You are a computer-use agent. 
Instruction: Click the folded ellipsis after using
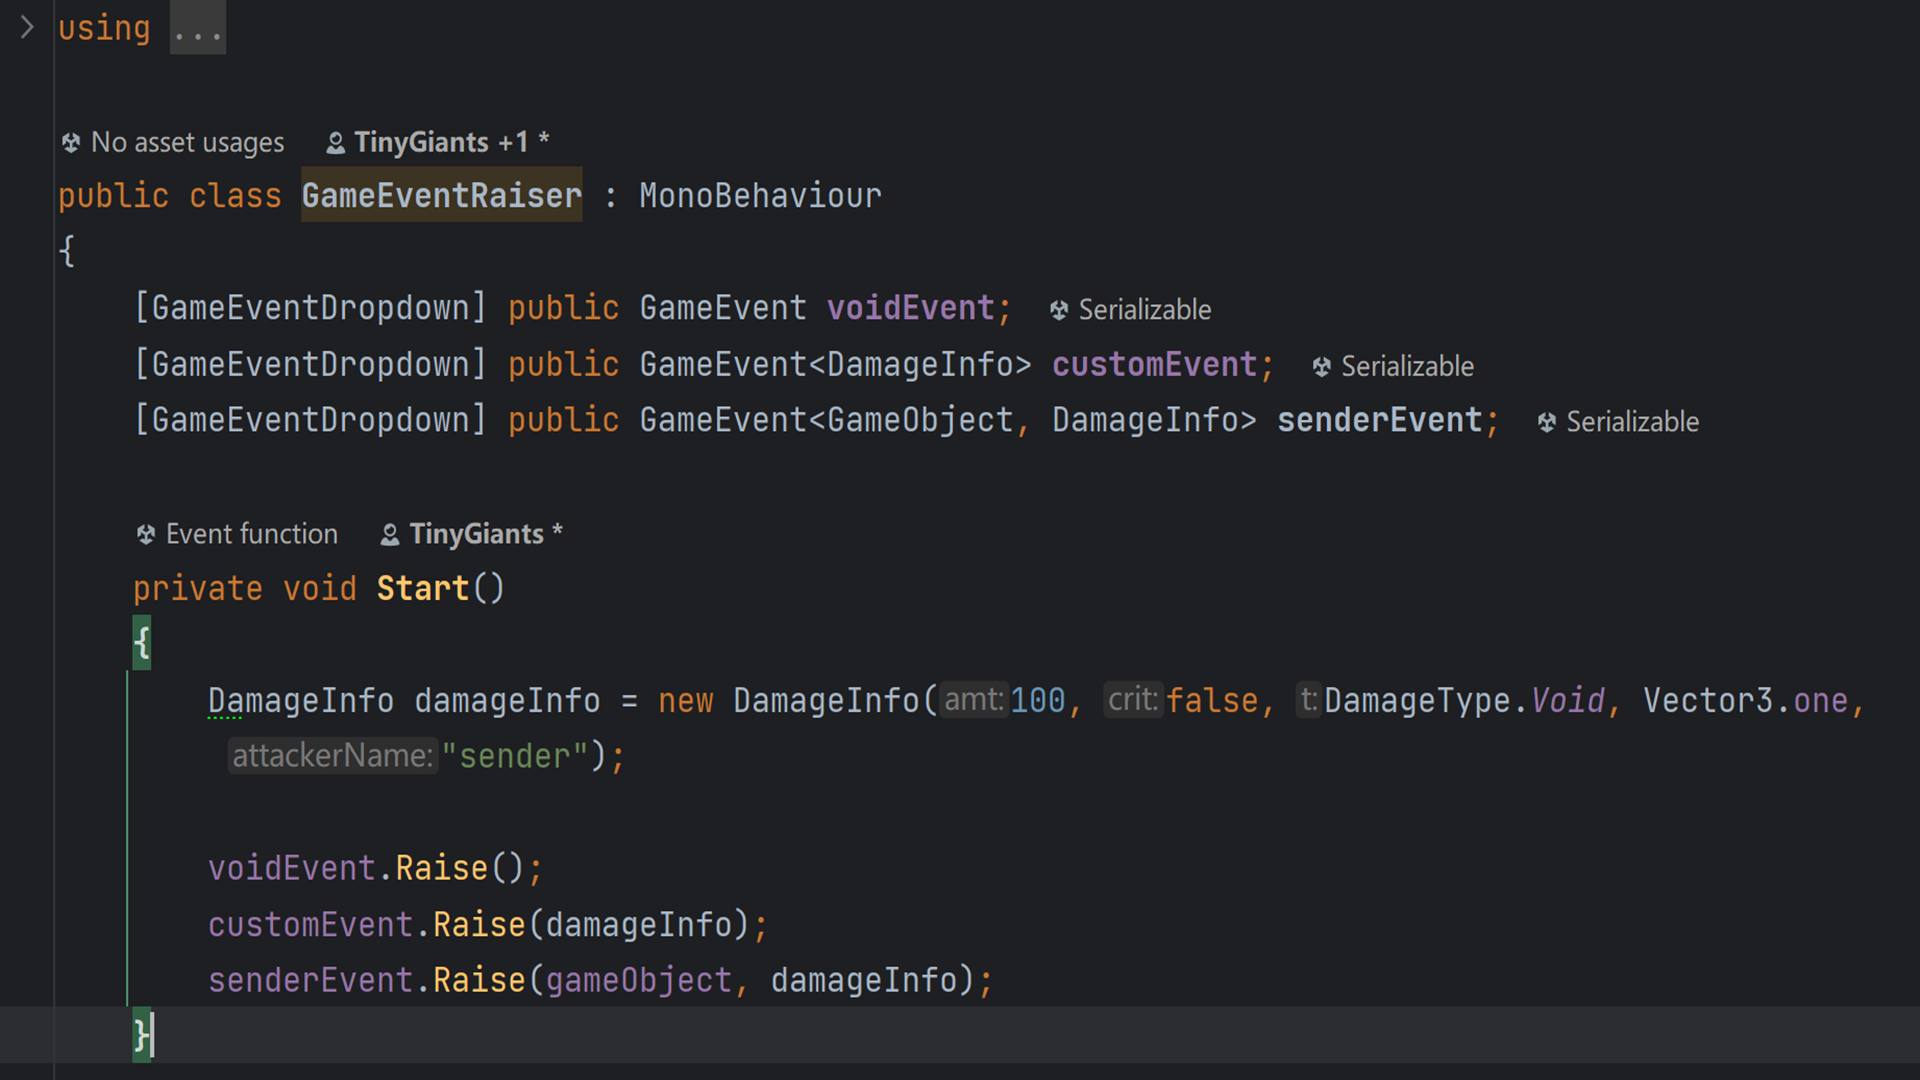[197, 30]
